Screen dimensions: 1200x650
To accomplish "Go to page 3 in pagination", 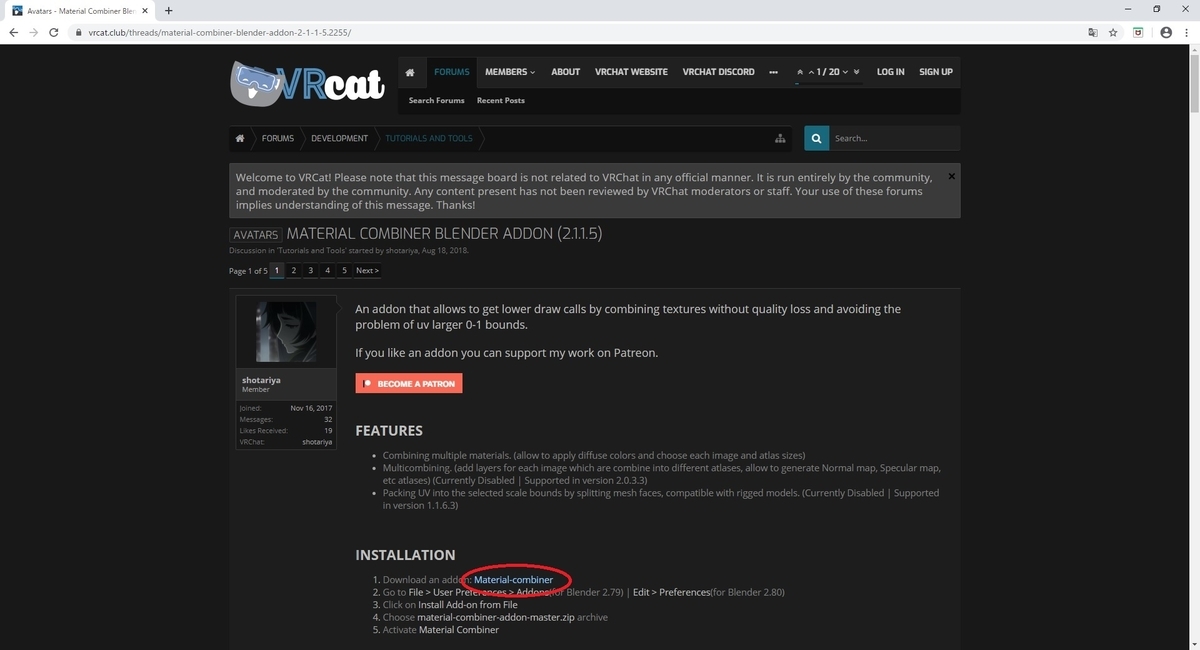I will 311,270.
